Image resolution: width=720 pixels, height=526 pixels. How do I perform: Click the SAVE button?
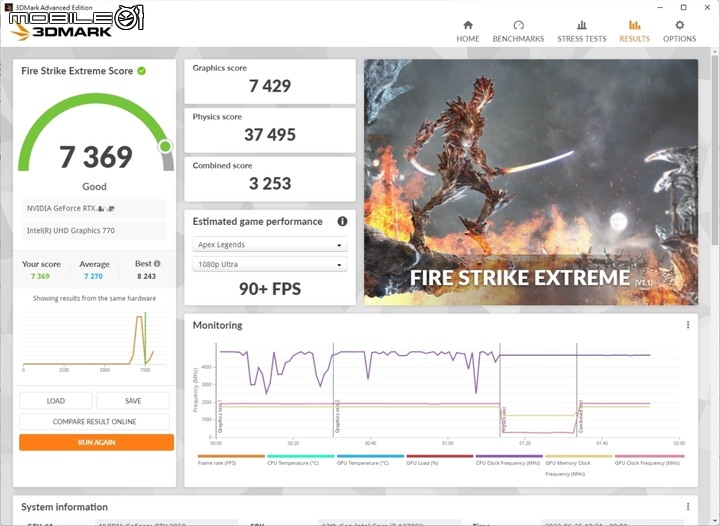pyautogui.click(x=133, y=401)
